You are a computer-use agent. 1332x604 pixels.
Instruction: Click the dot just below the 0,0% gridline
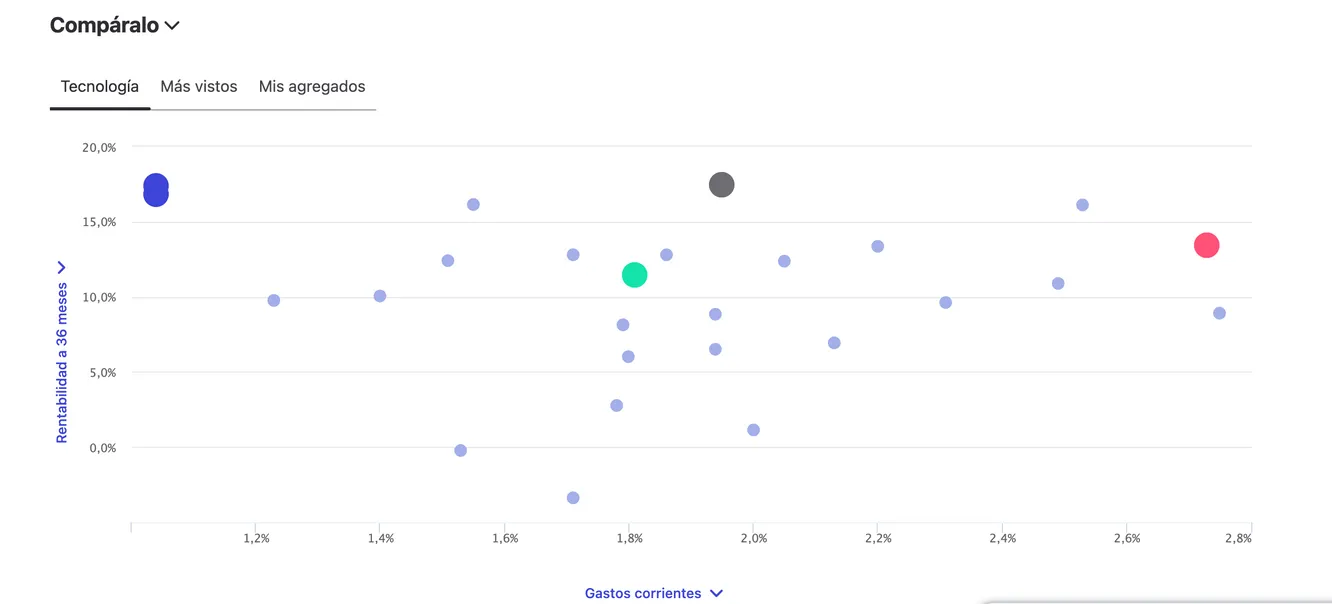[x=460, y=451]
